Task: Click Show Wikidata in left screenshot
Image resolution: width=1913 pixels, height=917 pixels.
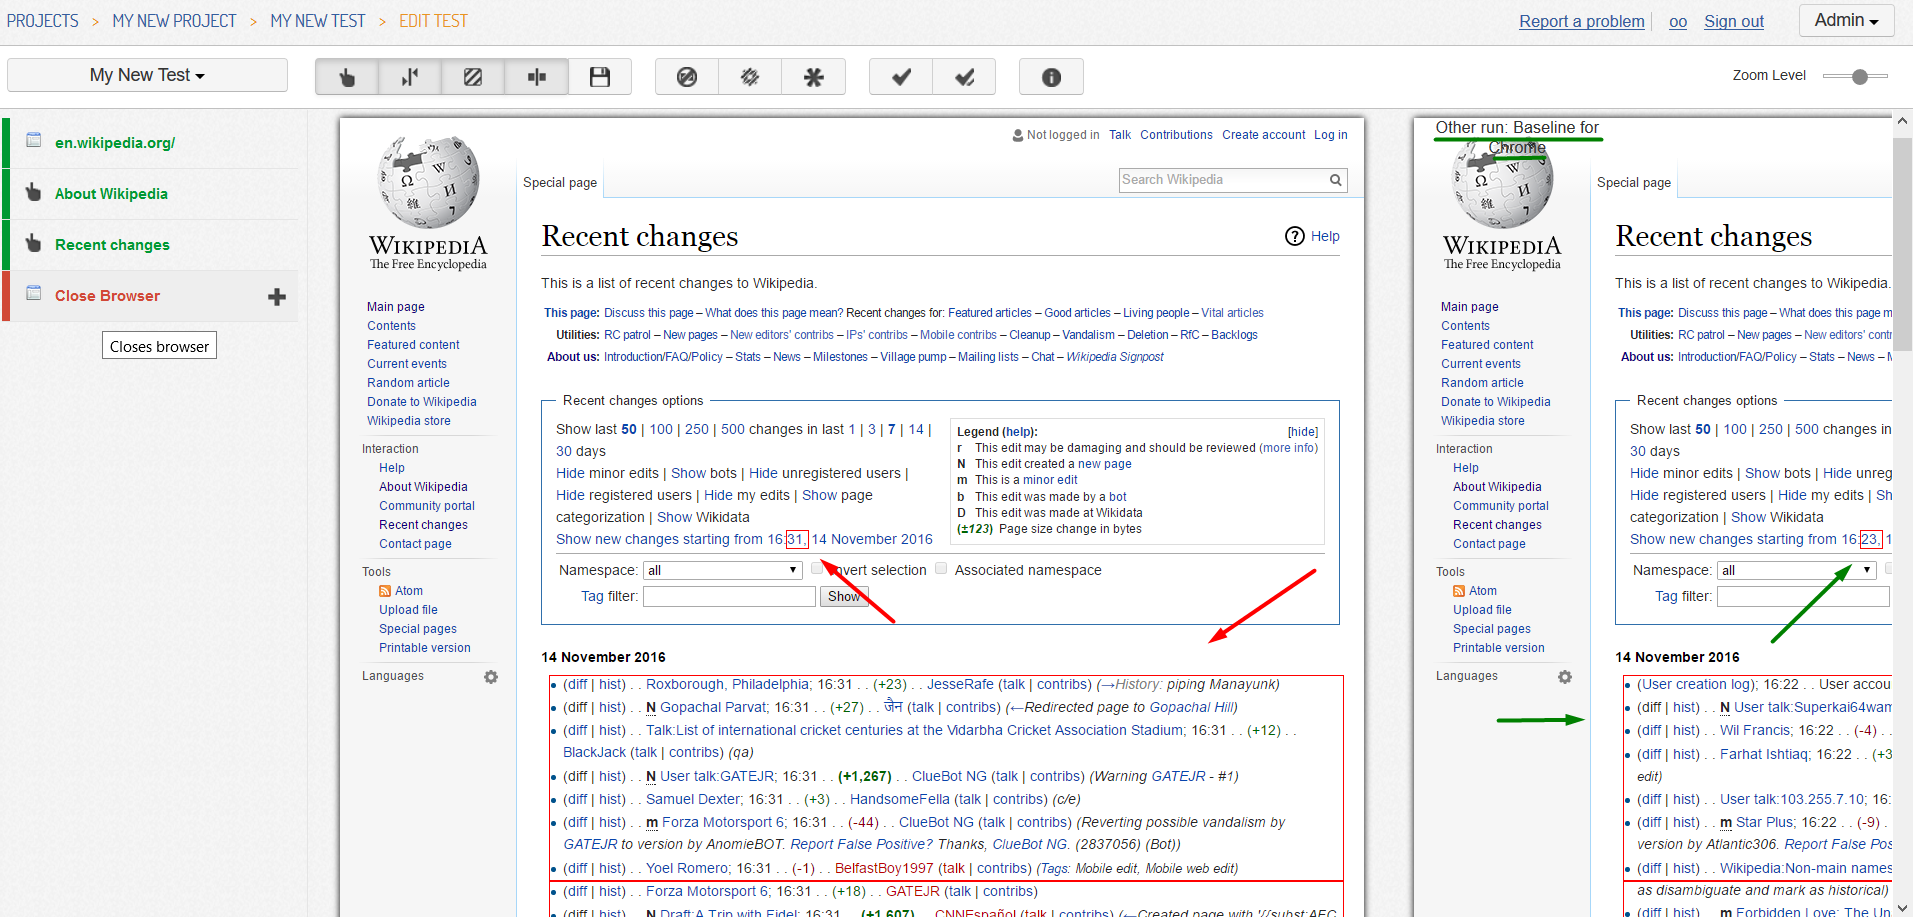Action: click(x=703, y=517)
